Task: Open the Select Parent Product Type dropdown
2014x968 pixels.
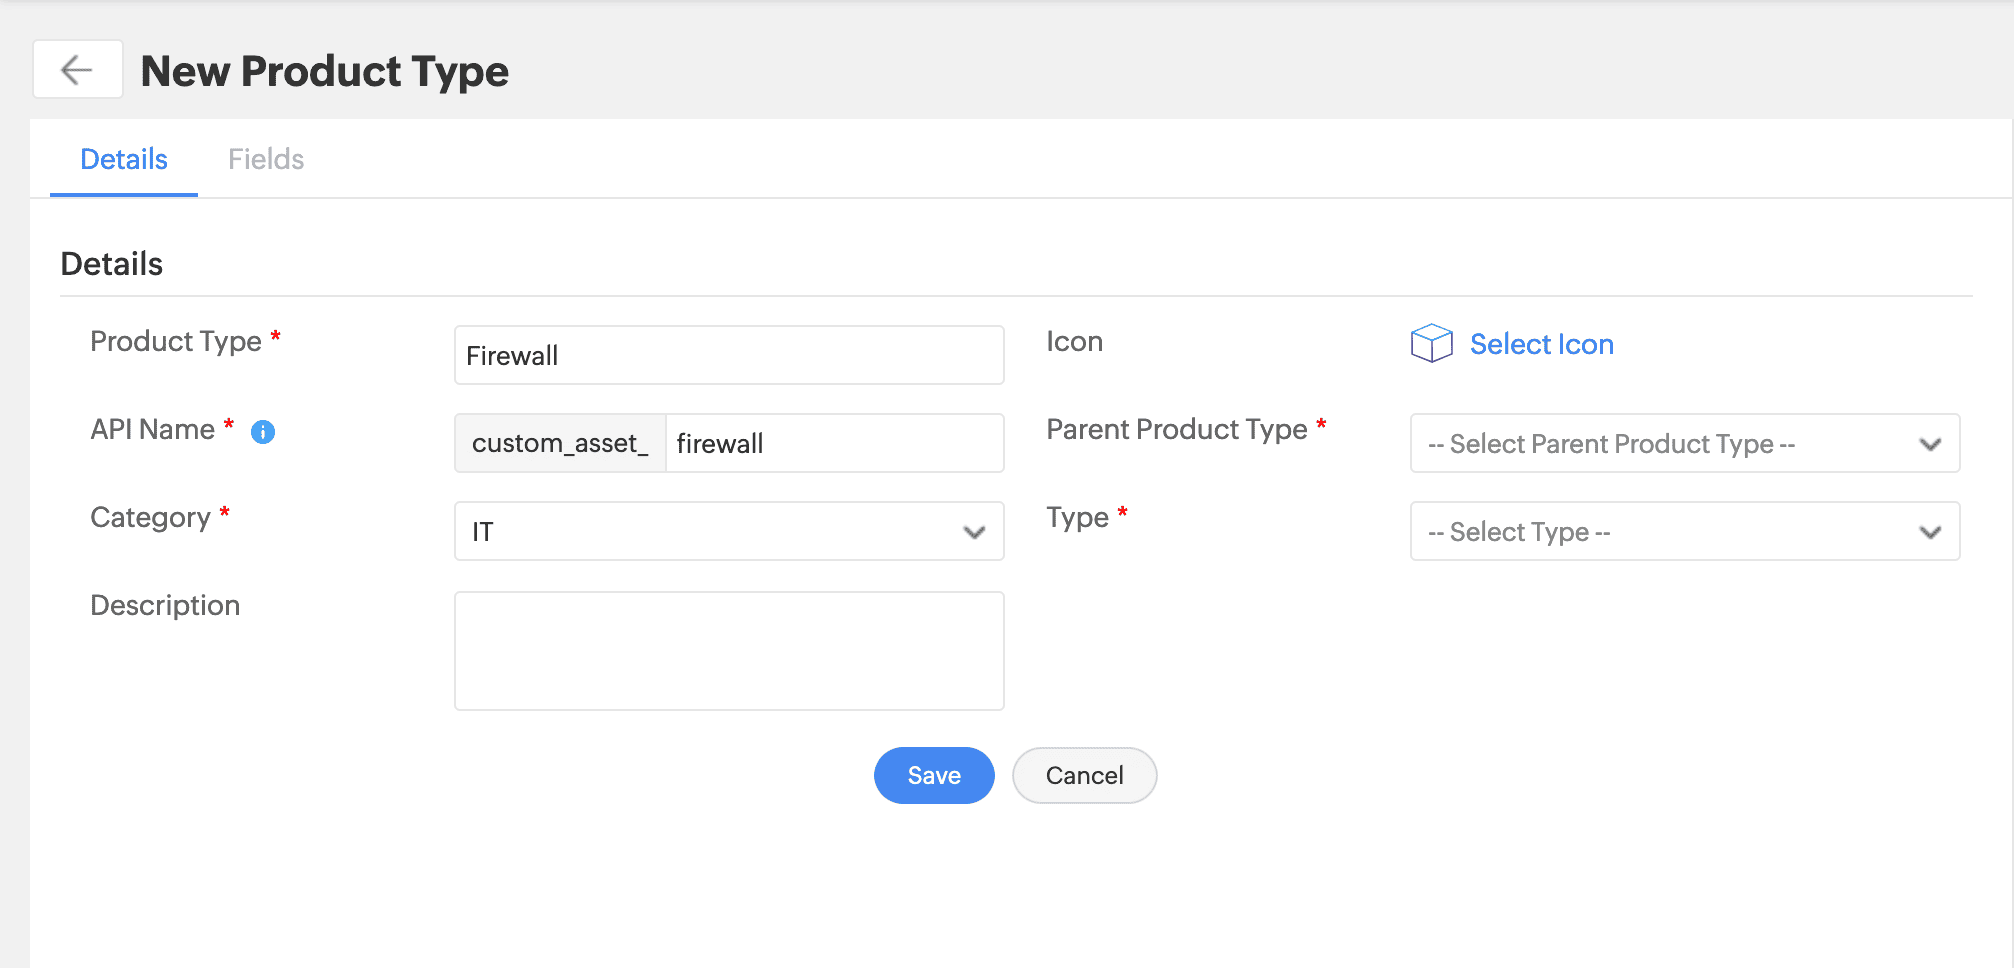Action: click(x=1665, y=443)
